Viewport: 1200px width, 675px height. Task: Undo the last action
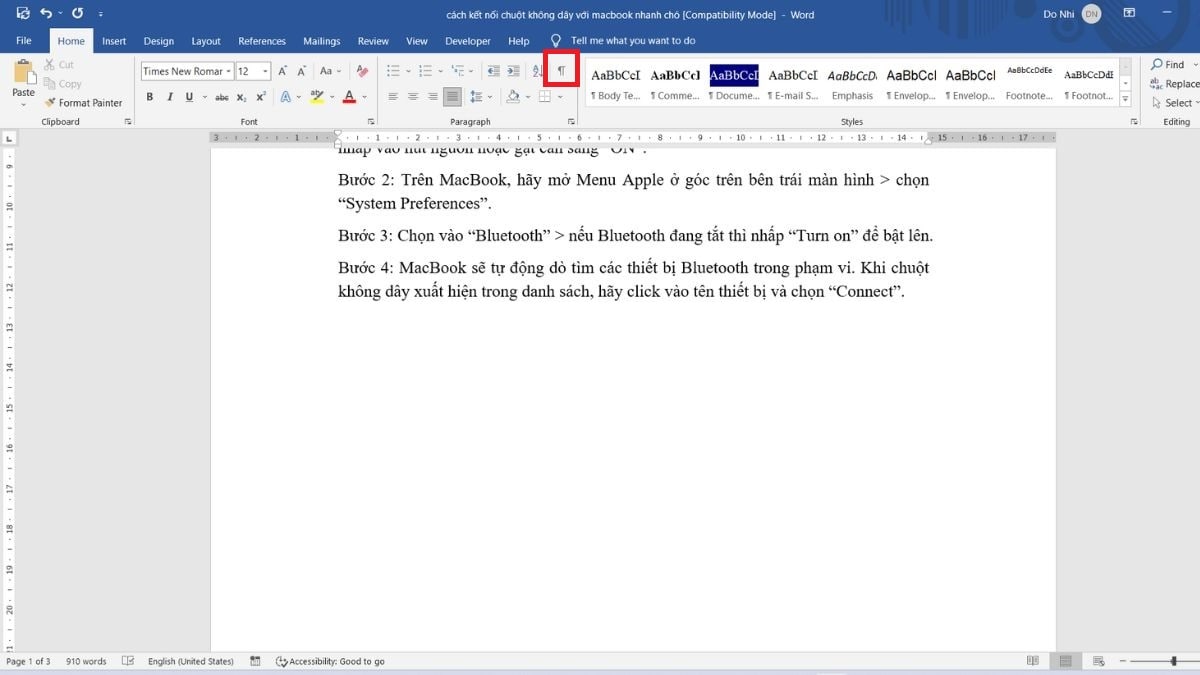(x=46, y=14)
